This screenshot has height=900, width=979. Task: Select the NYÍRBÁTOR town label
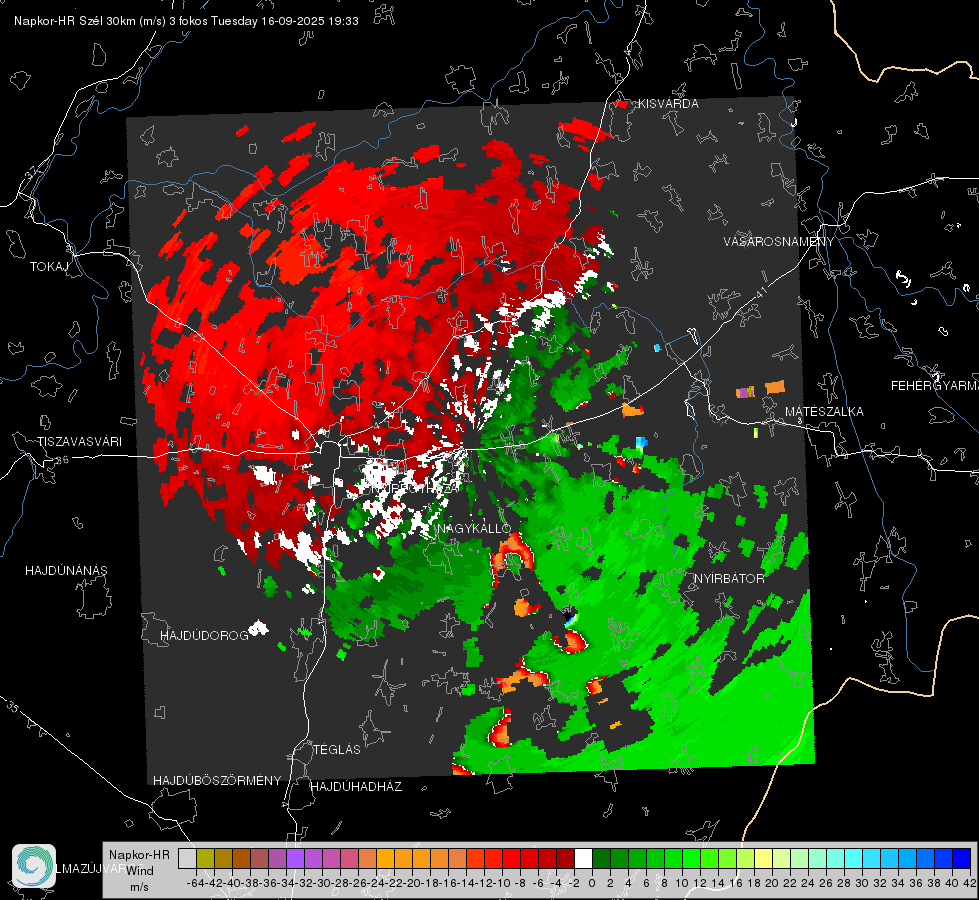729,579
